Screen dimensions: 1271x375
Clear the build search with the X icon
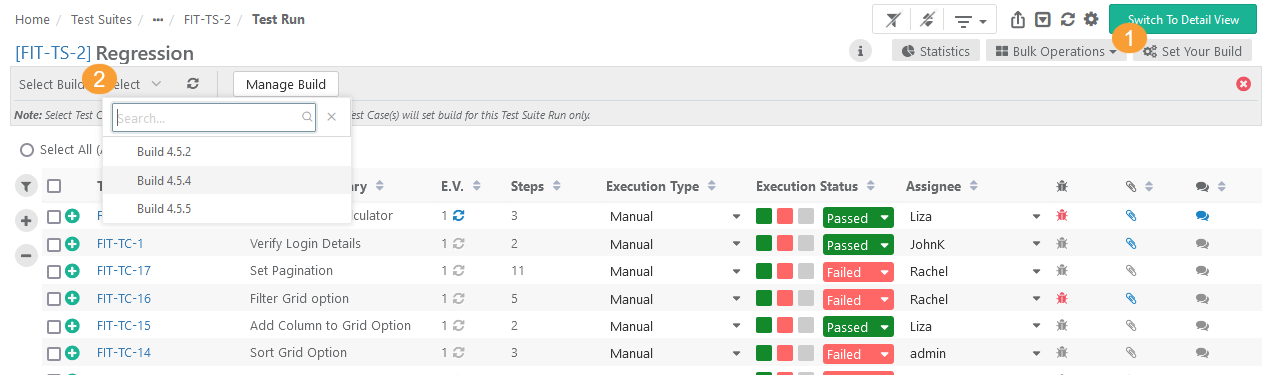(332, 117)
